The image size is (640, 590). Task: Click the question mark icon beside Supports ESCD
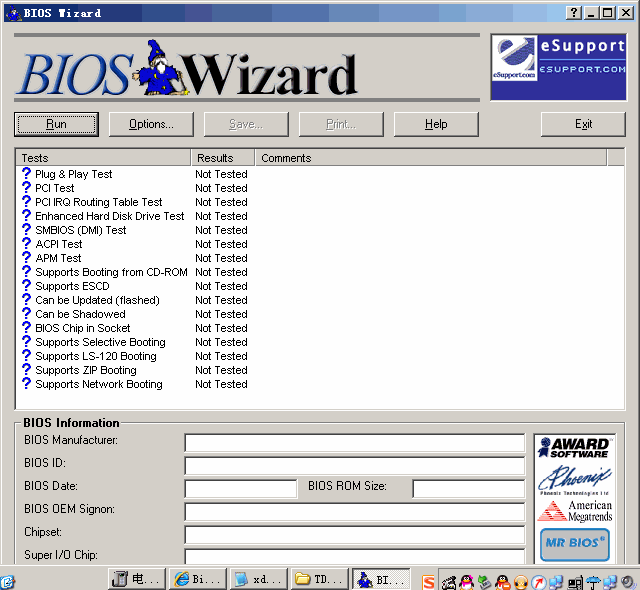[27, 286]
